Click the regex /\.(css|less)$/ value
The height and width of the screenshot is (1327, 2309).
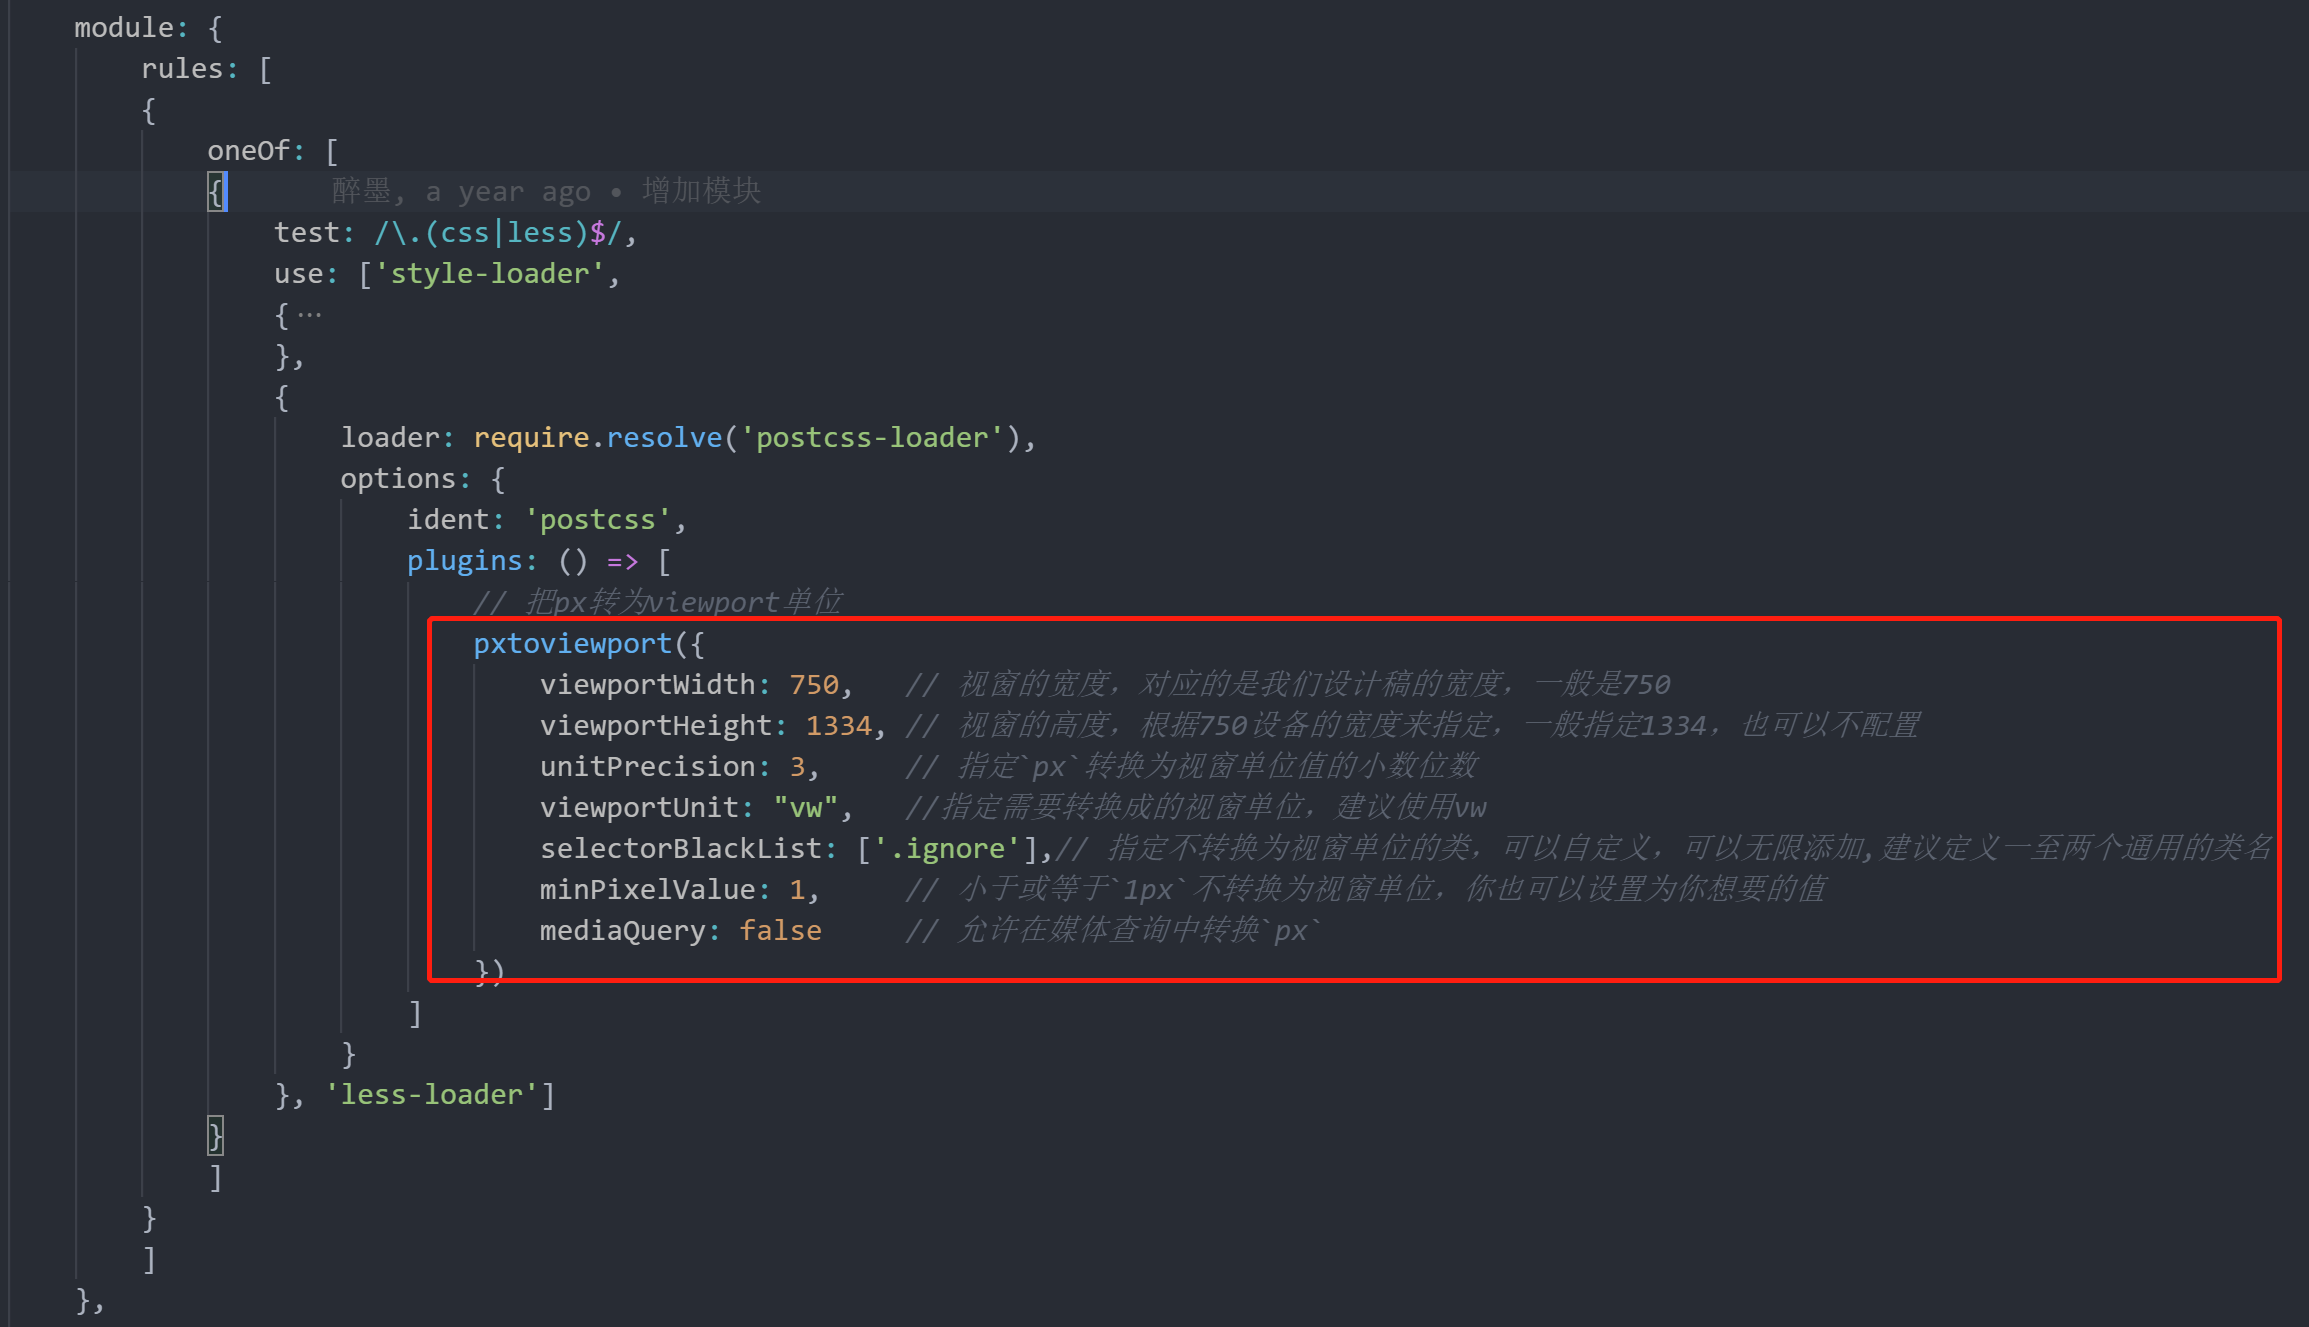pos(498,233)
